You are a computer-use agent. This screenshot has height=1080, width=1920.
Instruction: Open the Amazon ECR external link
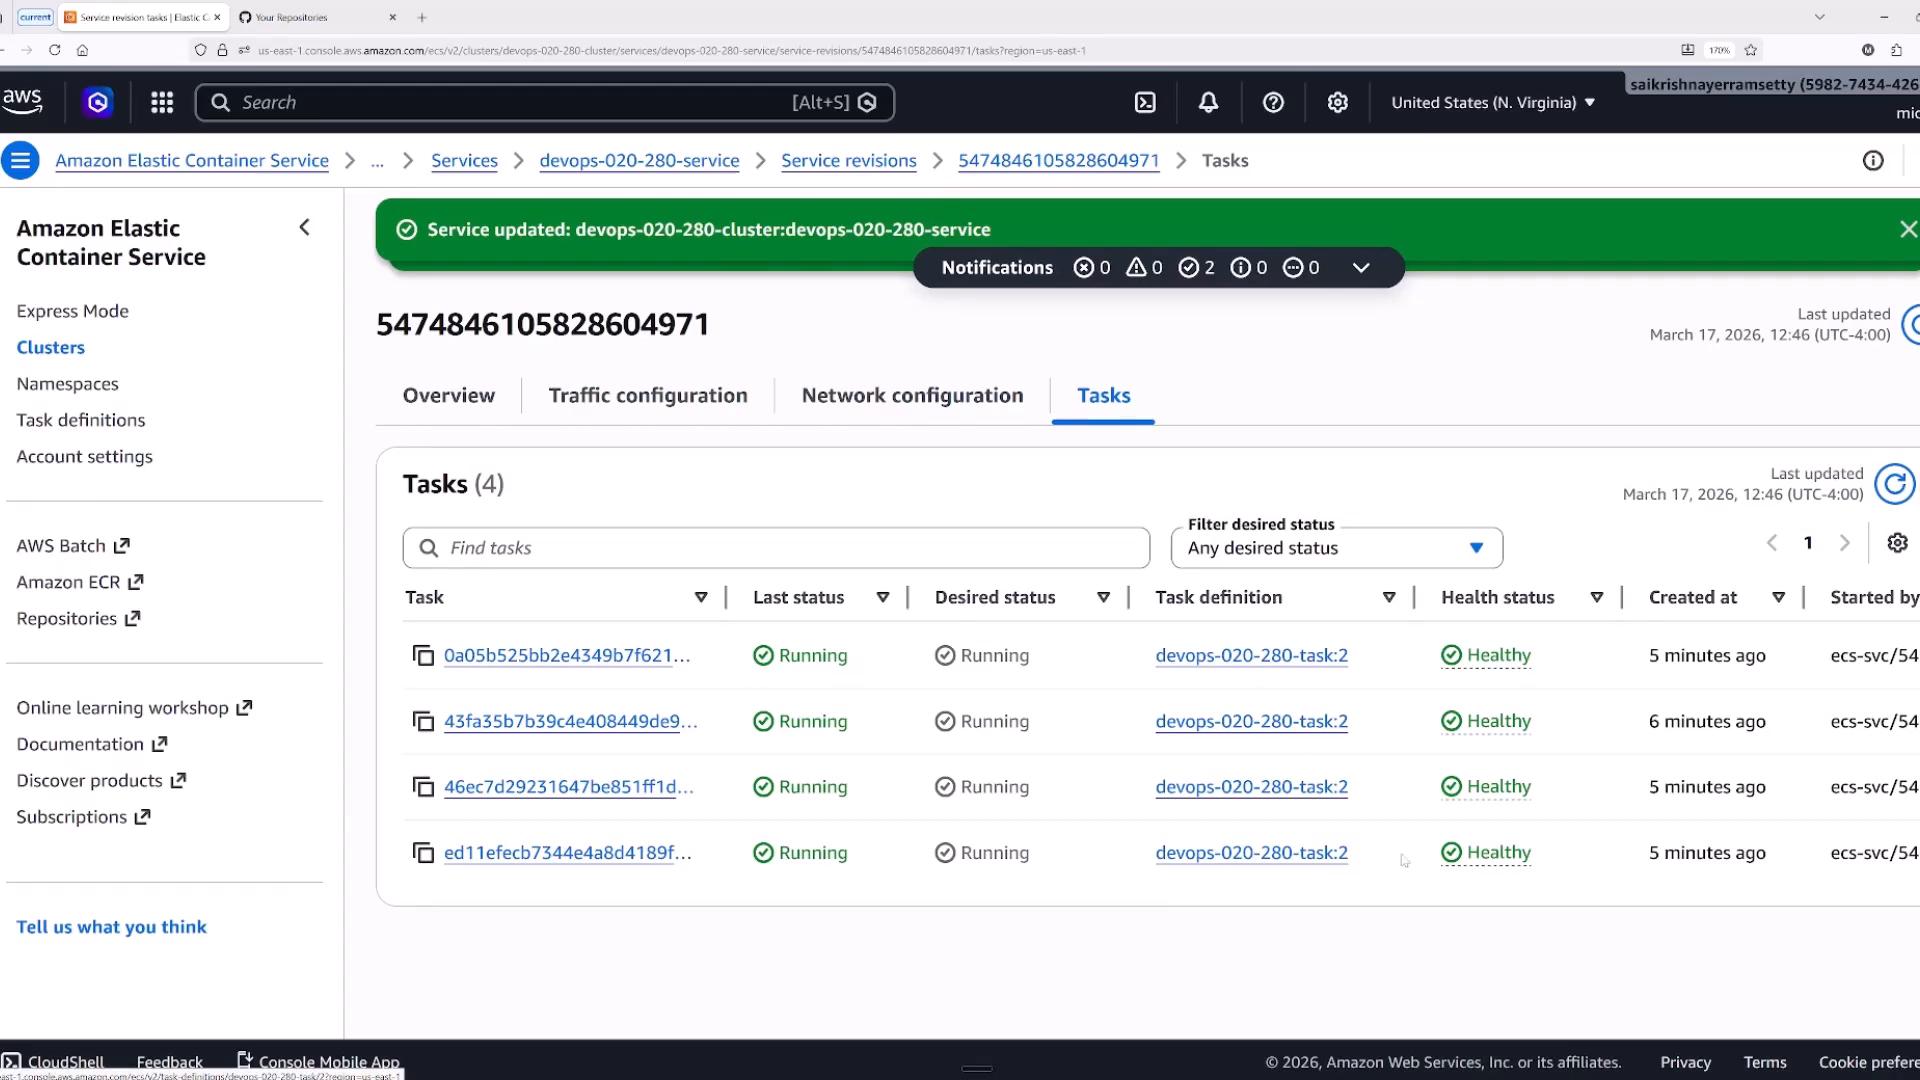[79, 582]
